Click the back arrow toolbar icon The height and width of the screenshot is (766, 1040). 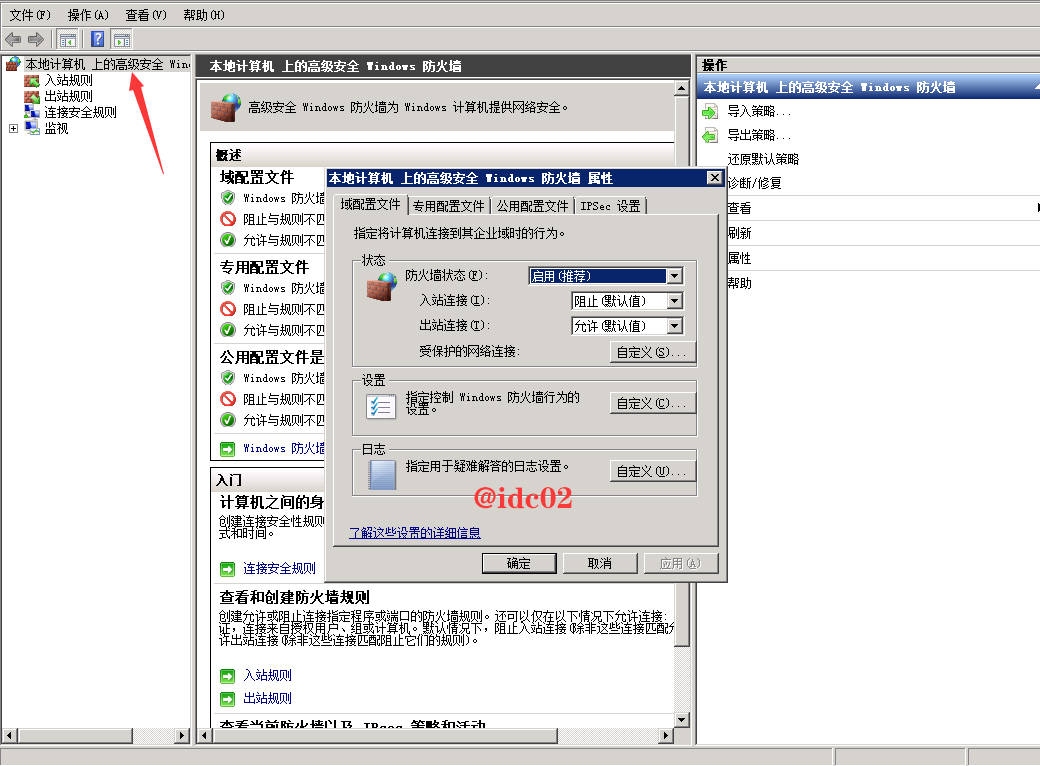click(x=12, y=40)
